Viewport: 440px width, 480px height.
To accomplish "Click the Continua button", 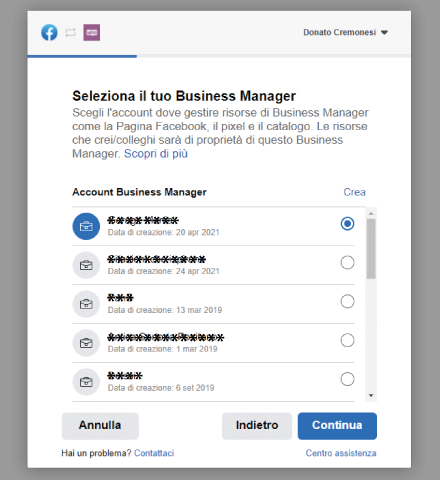I will tap(337, 426).
